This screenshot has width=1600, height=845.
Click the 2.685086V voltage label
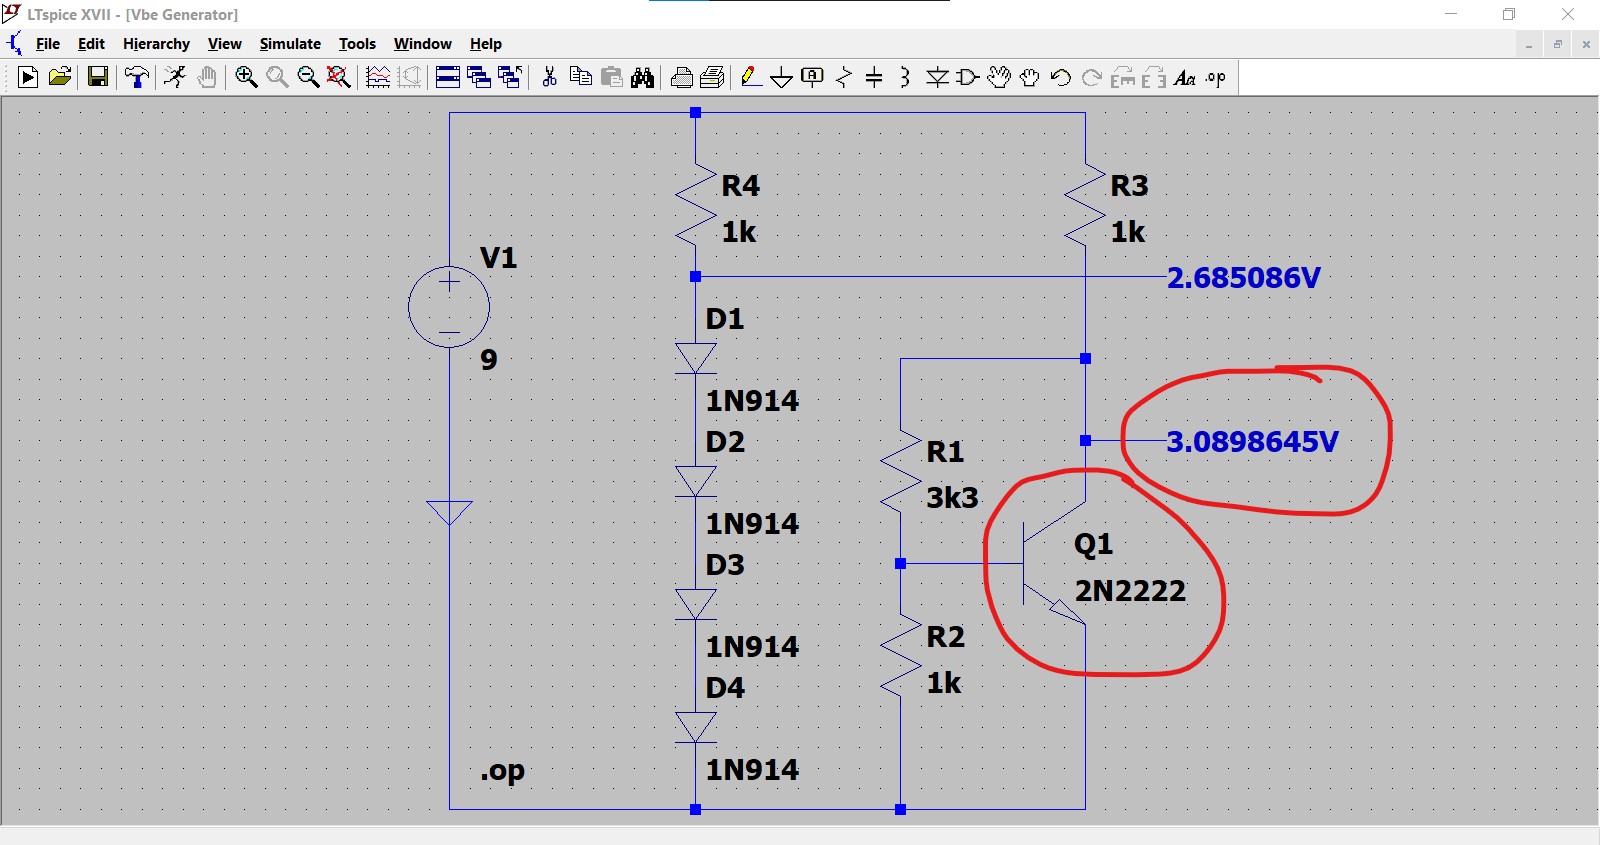click(x=1244, y=277)
